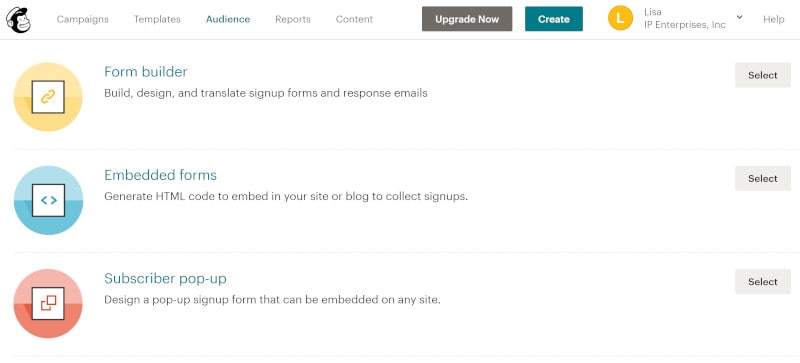Click the red Subscriber pop-up icon

pos(48,303)
